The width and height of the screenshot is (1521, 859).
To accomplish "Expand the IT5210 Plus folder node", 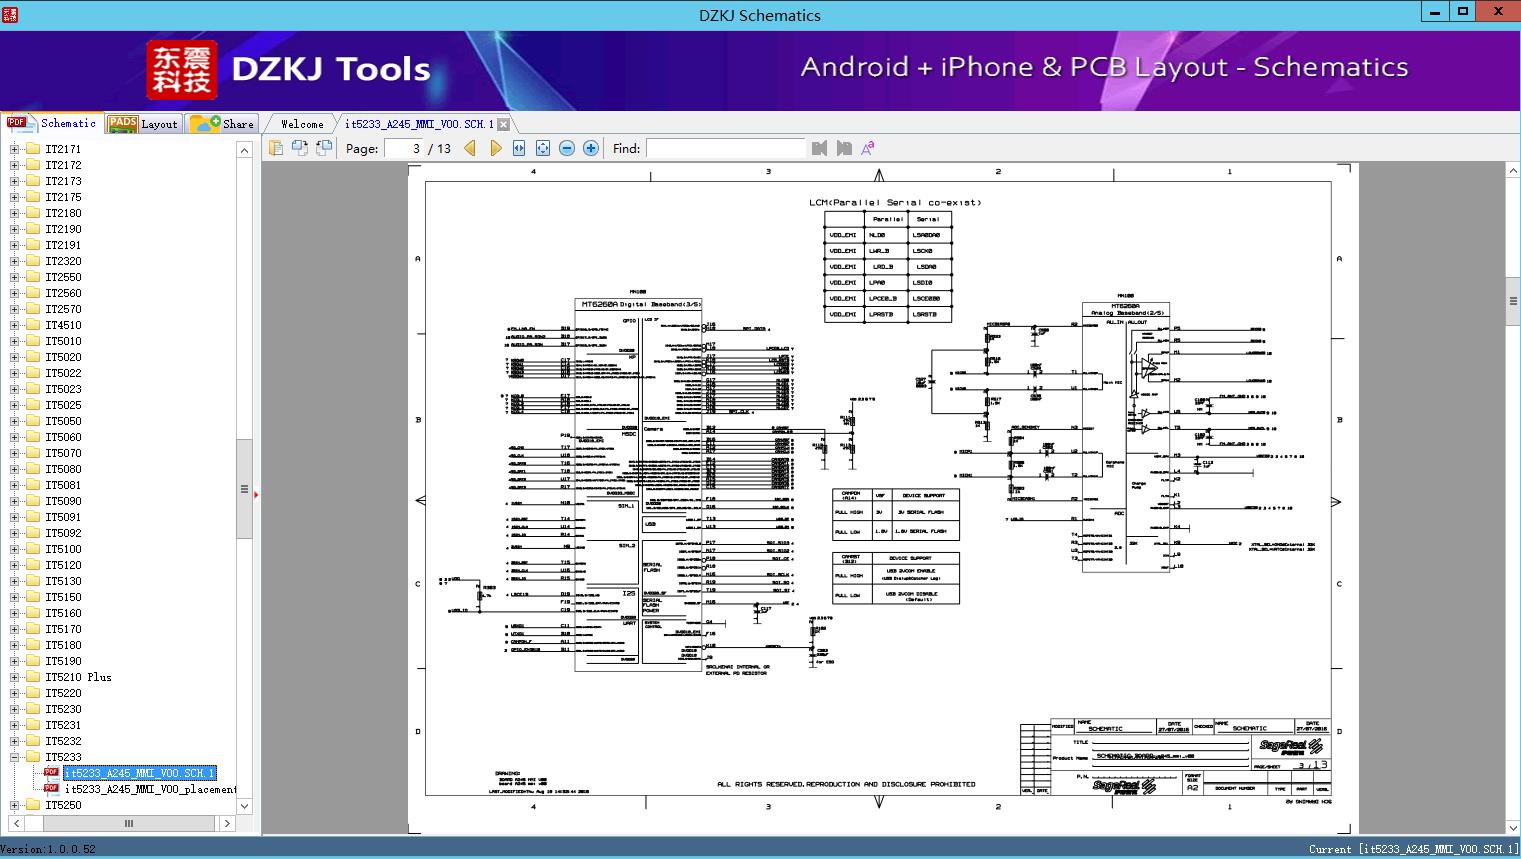I will [14, 677].
